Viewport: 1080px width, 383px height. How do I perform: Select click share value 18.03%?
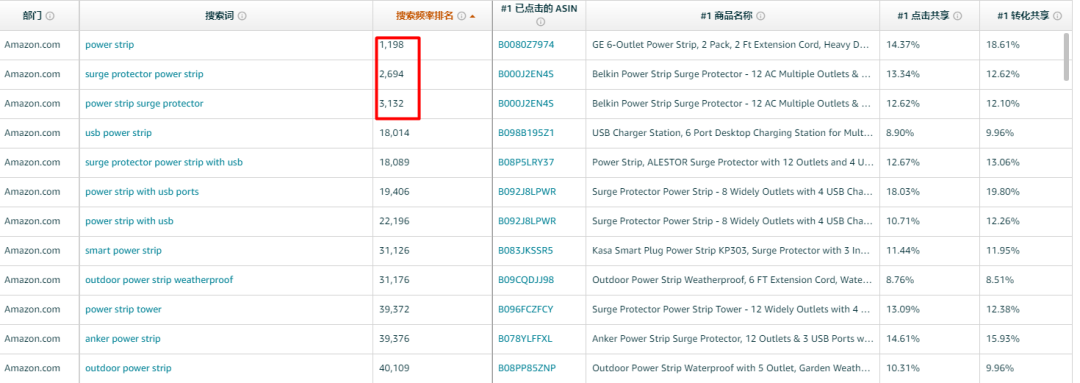tap(902, 192)
